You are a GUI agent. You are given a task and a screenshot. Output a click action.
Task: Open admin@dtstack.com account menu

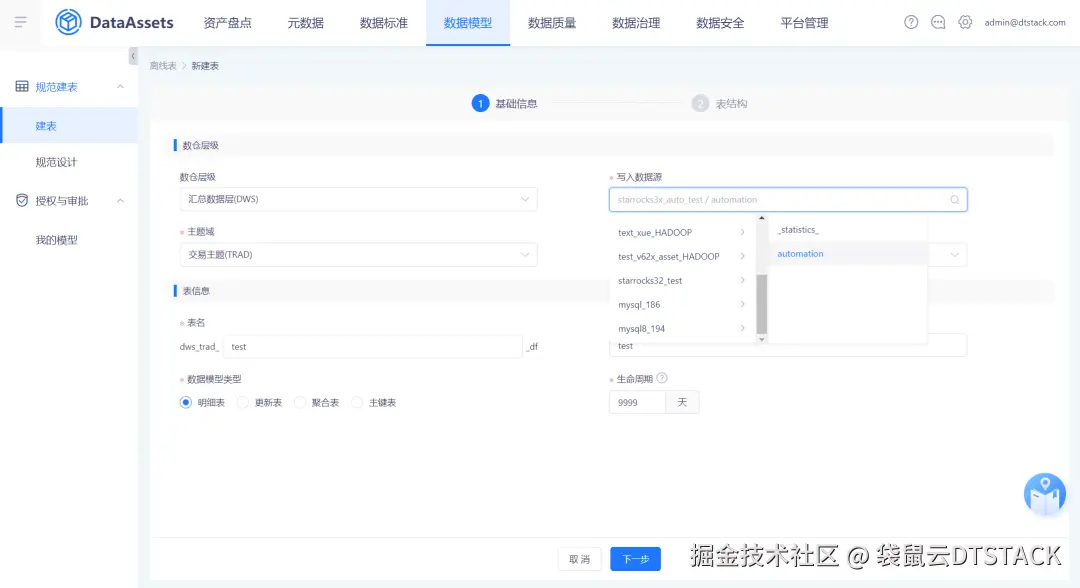(x=1024, y=22)
